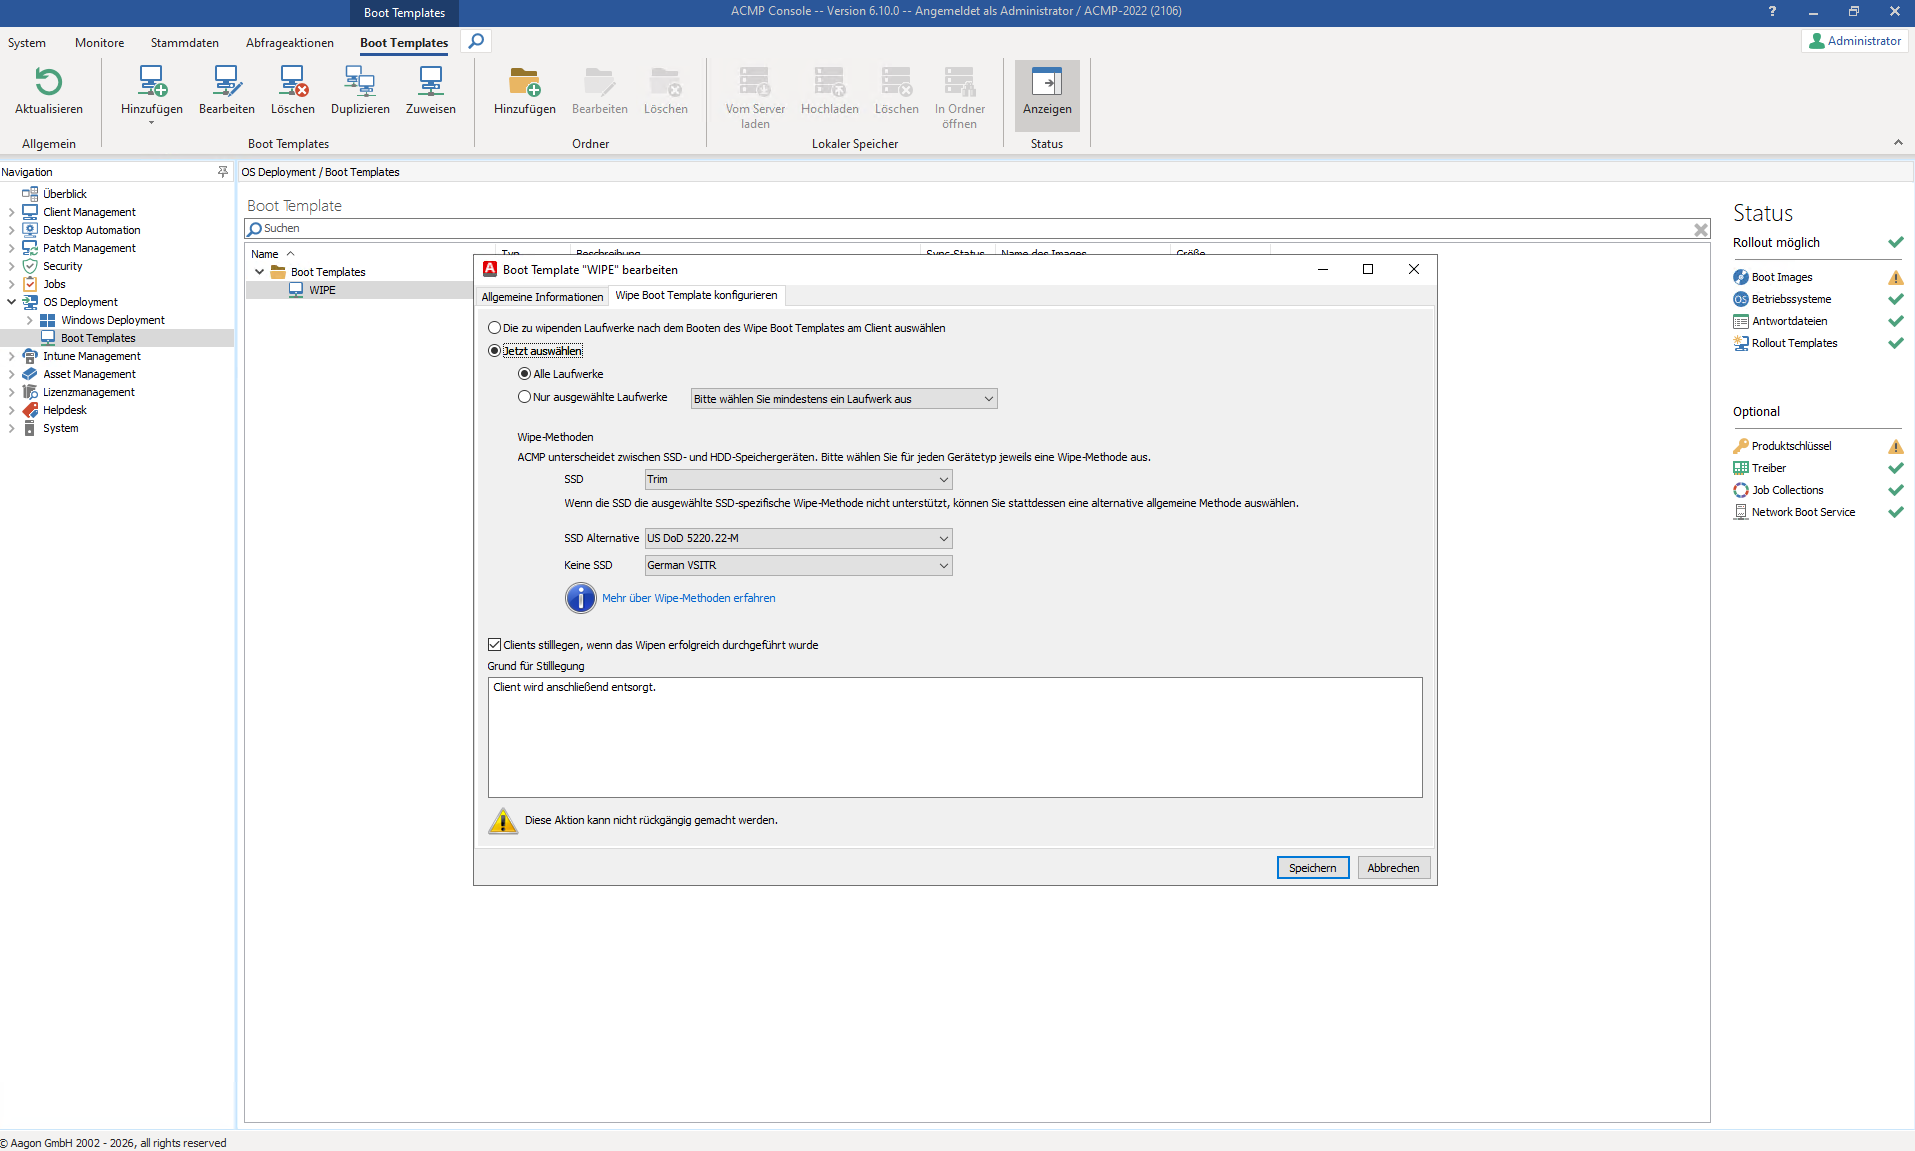Open the Monitore menu

(100, 43)
